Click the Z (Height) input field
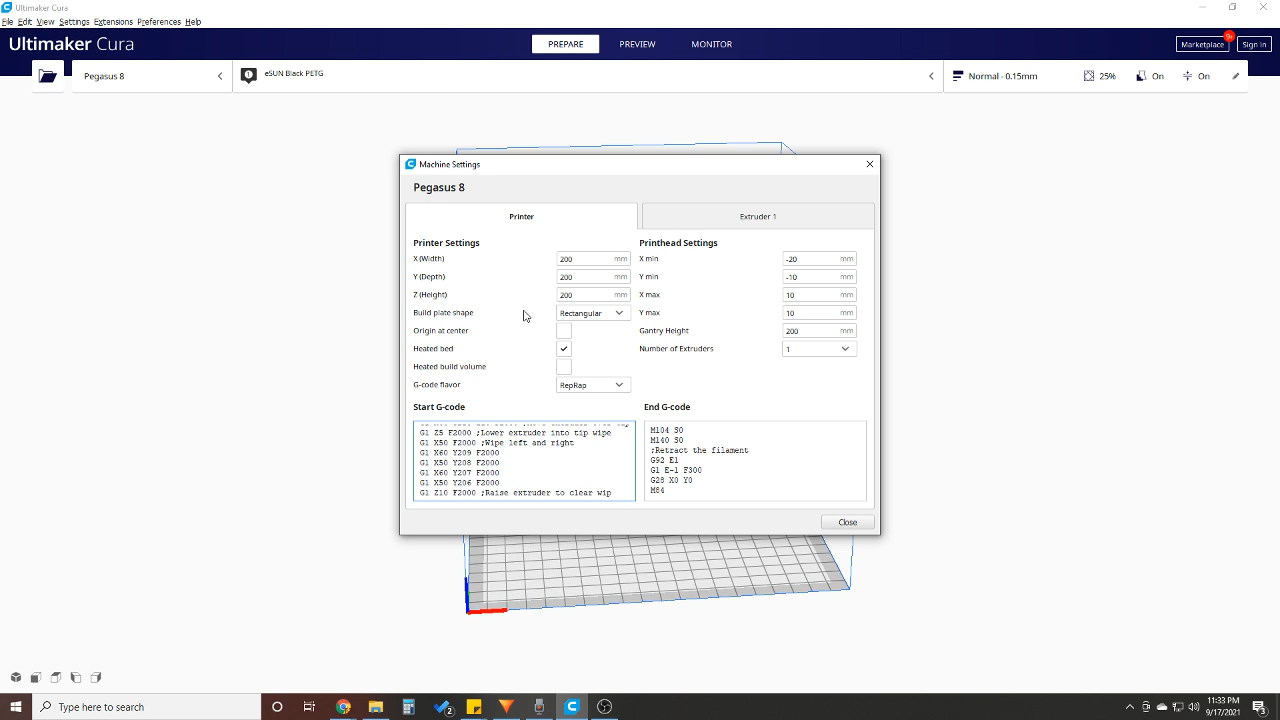1280x720 pixels. click(x=593, y=295)
